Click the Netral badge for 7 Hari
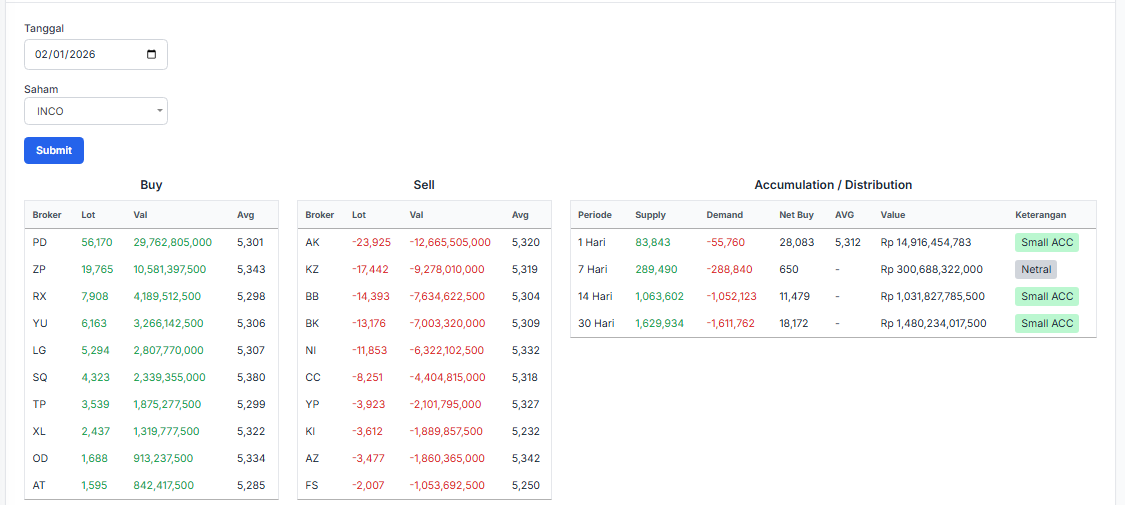Image resolution: width=1125 pixels, height=505 pixels. 1035,269
